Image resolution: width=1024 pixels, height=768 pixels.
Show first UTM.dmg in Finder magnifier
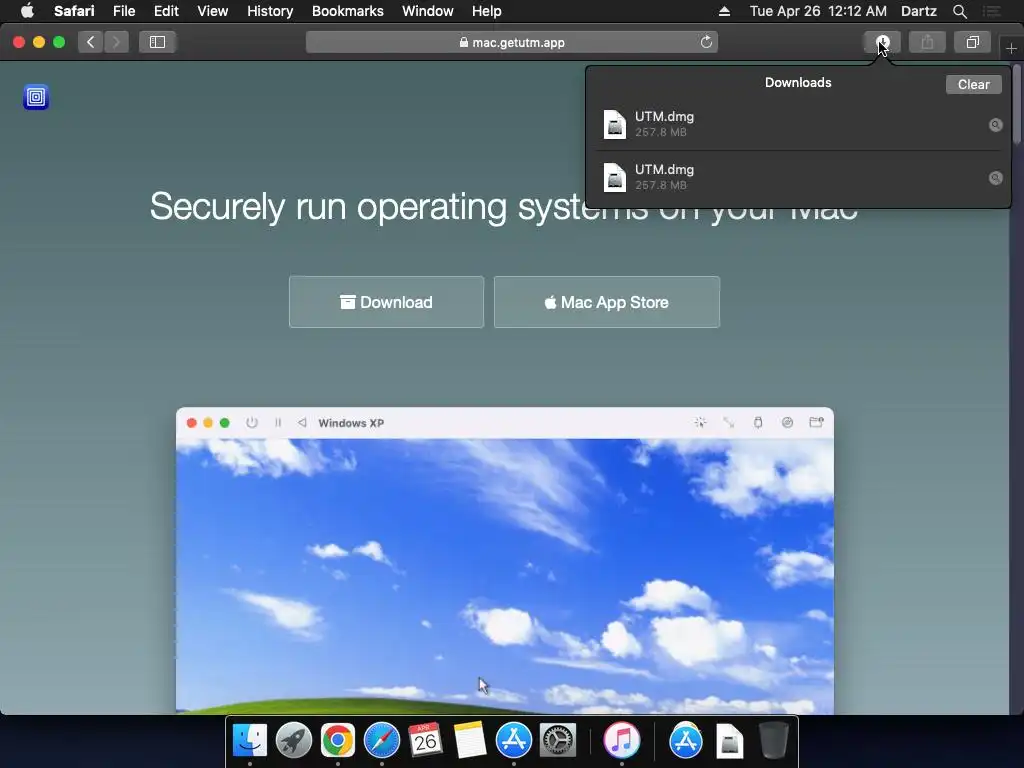click(x=995, y=125)
